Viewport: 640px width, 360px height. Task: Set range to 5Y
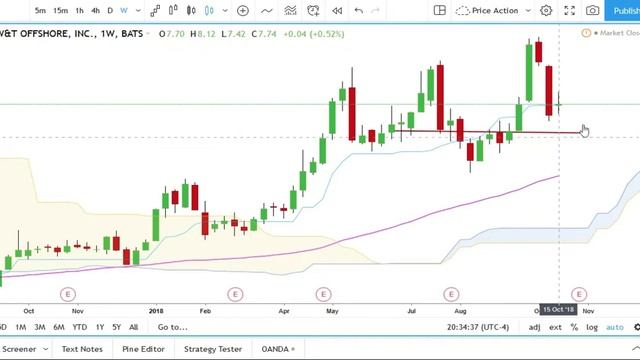coord(117,327)
